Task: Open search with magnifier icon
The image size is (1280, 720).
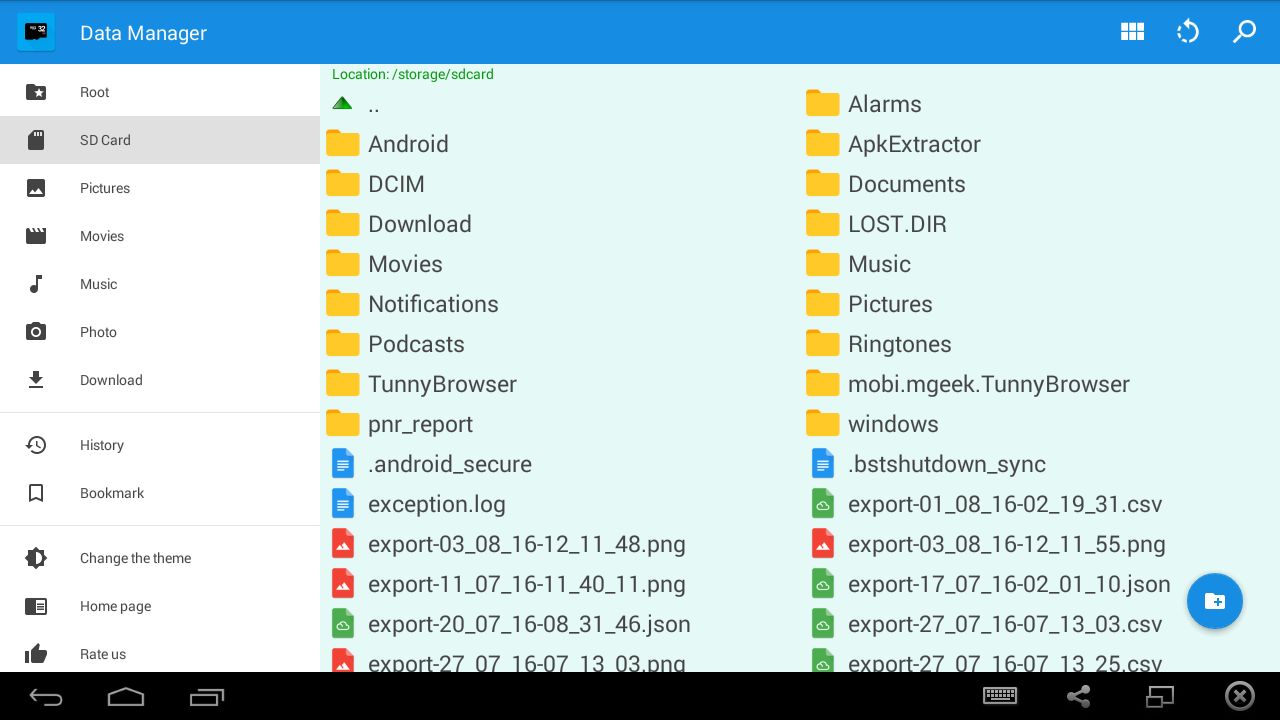Action: pos(1244,32)
